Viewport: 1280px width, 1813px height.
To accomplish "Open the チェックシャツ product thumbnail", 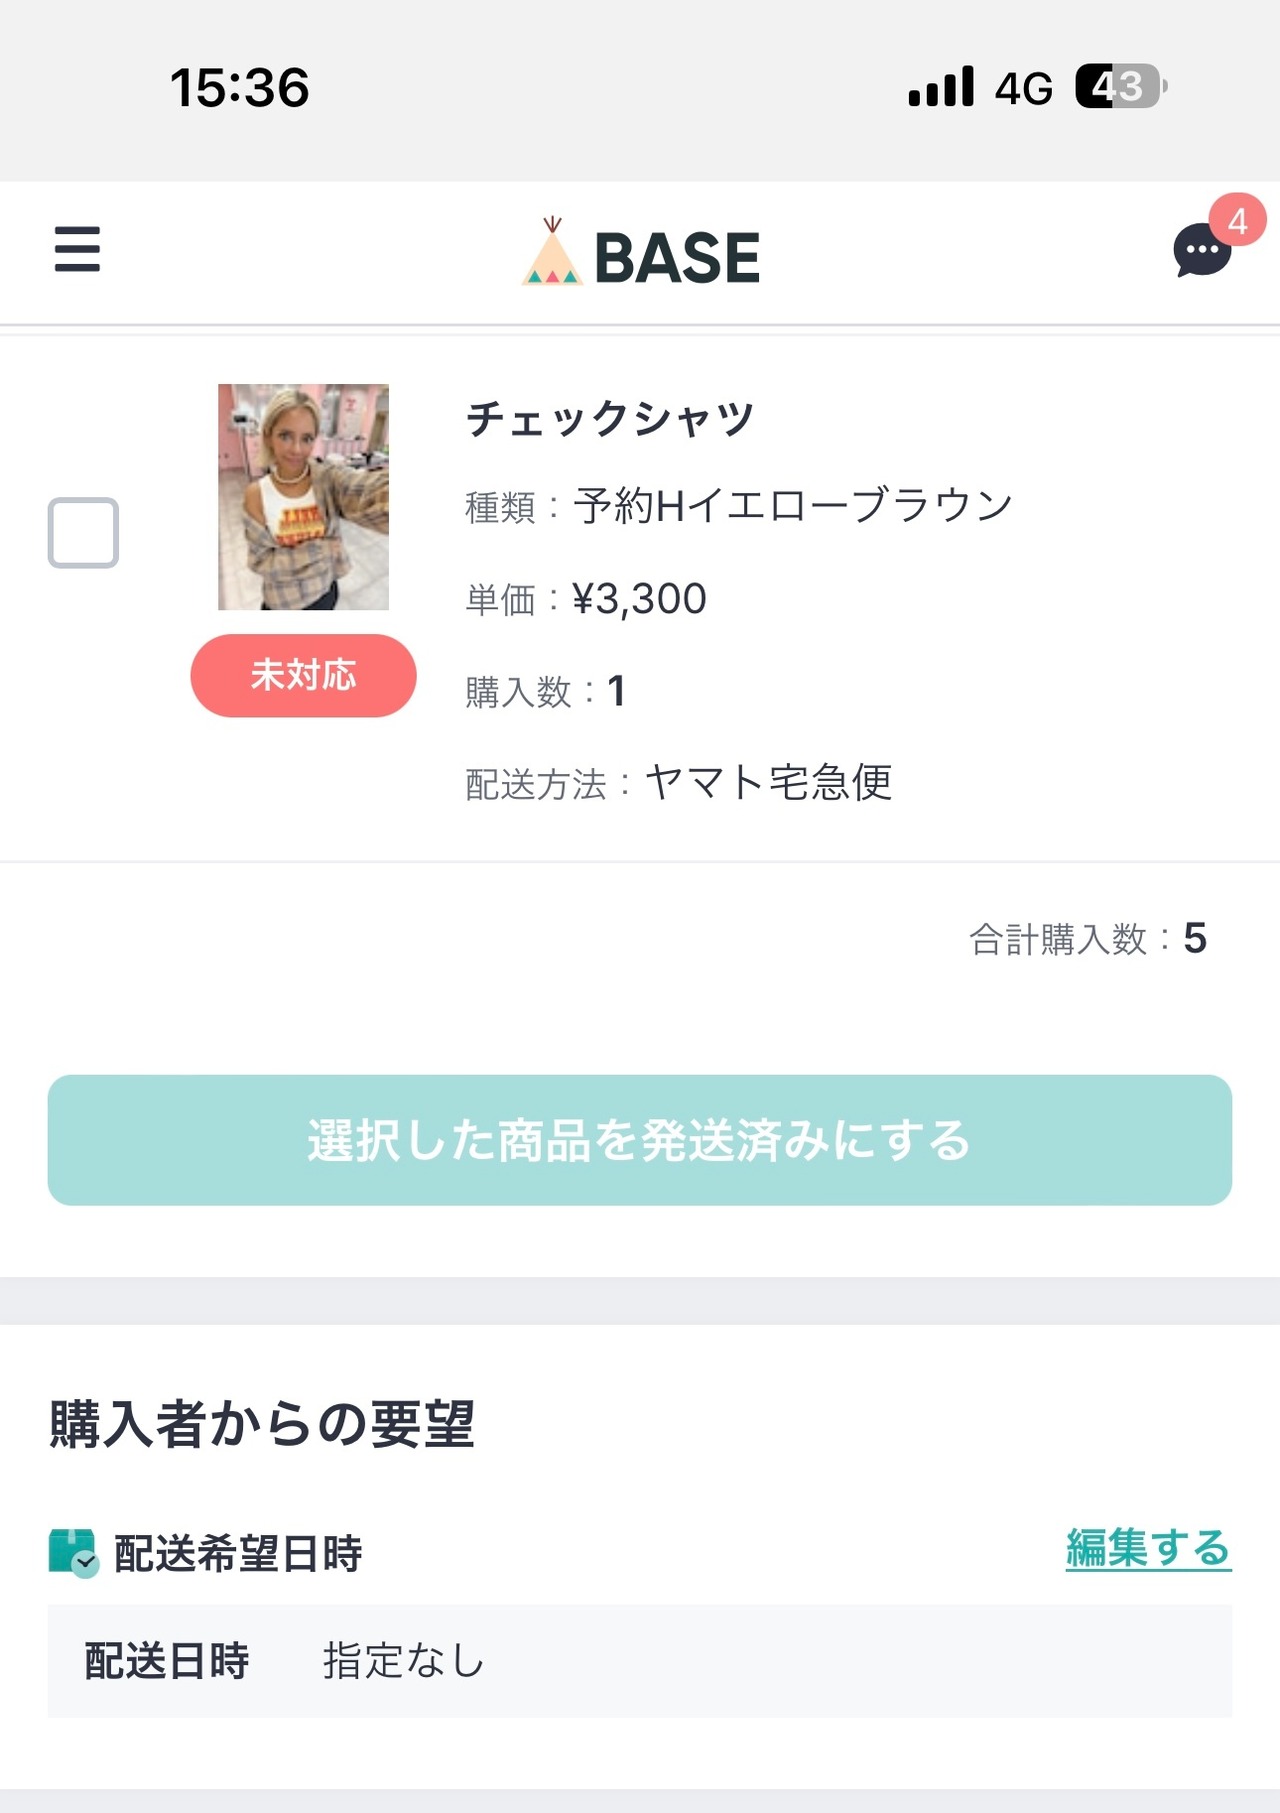I will [303, 497].
